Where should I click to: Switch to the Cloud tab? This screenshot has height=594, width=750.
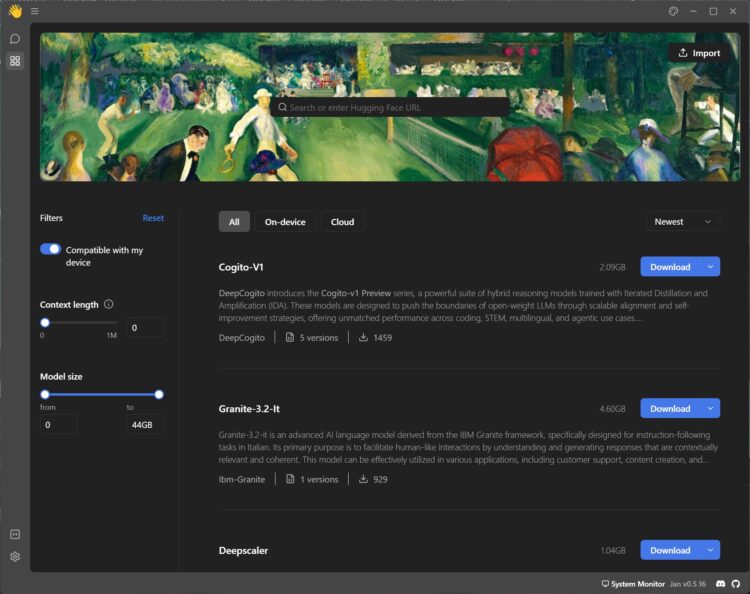(x=342, y=222)
